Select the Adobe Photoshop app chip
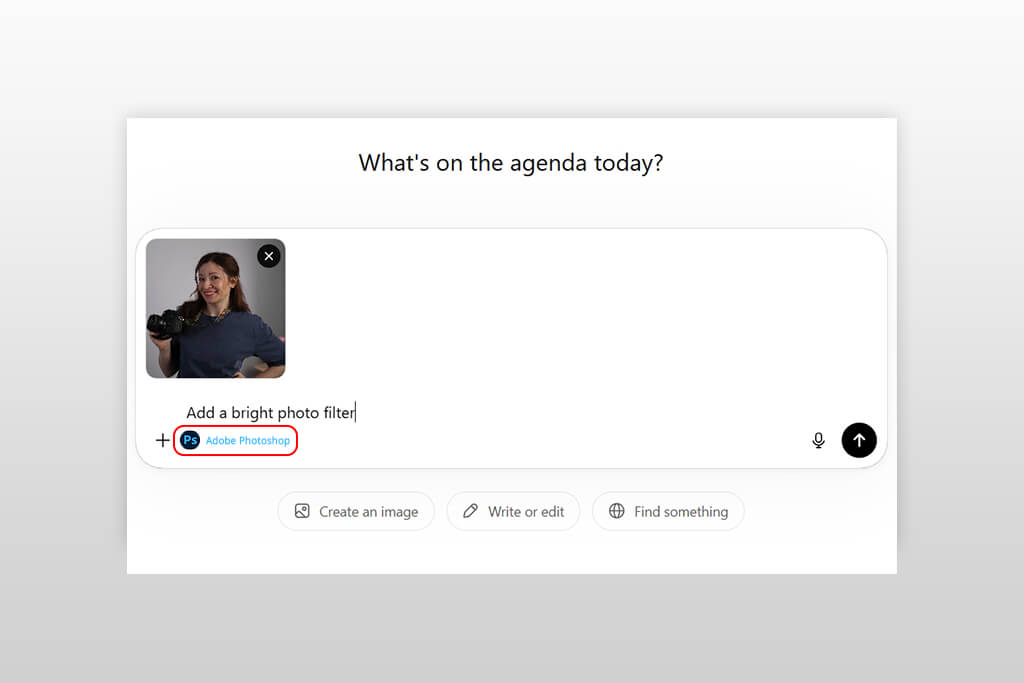This screenshot has width=1024, height=683. click(235, 440)
